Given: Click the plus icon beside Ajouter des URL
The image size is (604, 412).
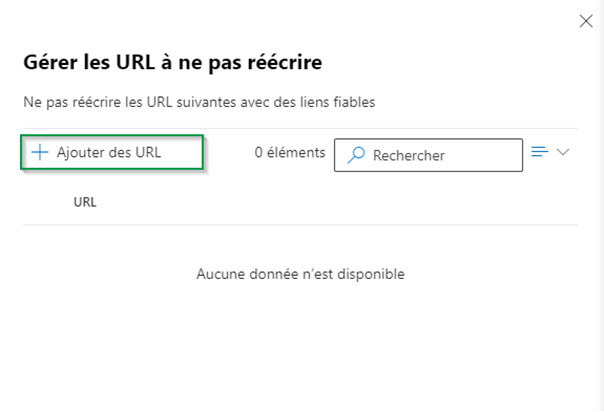Looking at the screenshot, I should click(x=40, y=153).
